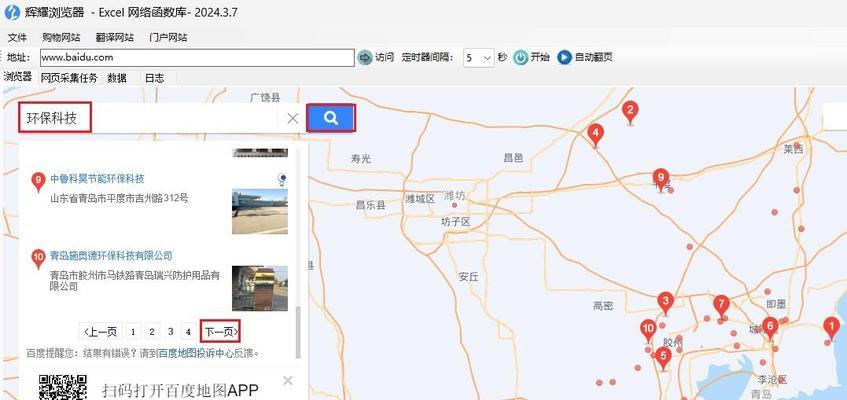847x400 pixels.
Task: Click the 高密 label on map
Action: click(x=603, y=306)
